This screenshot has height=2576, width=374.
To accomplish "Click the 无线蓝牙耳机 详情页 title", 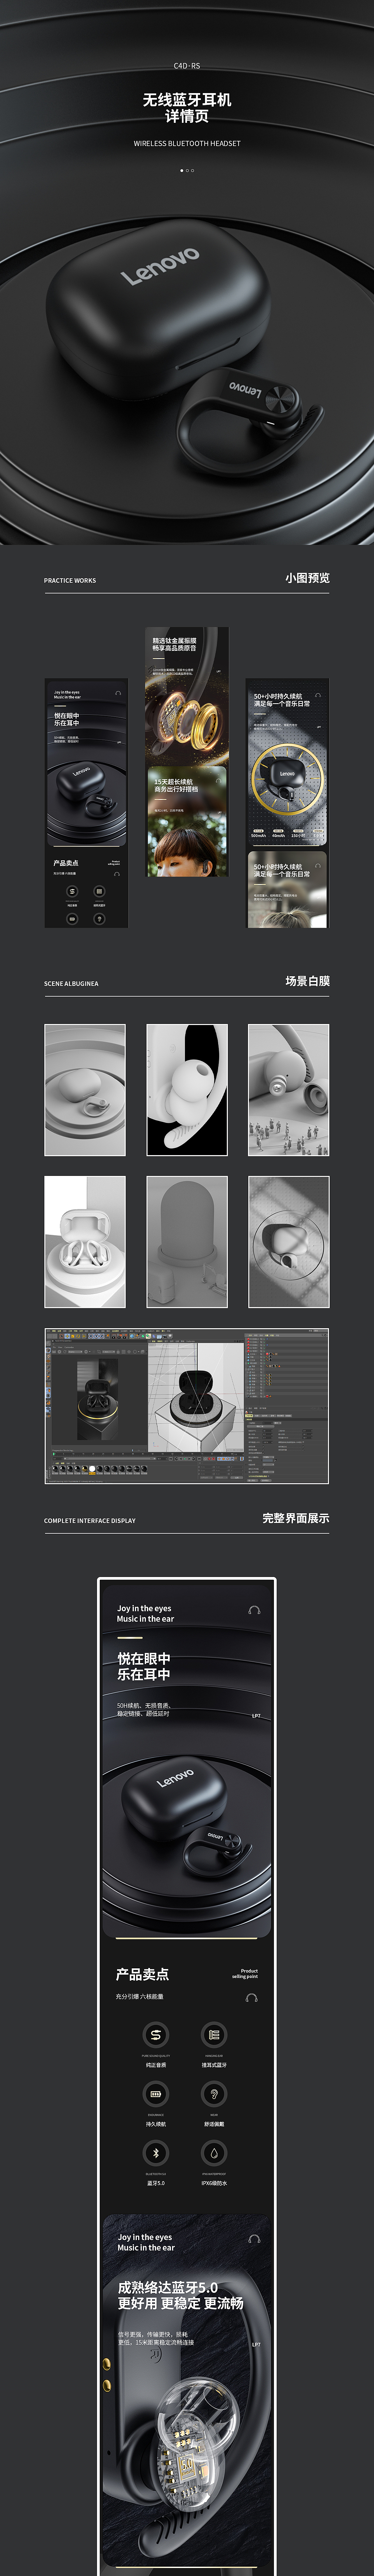I will [187, 108].
